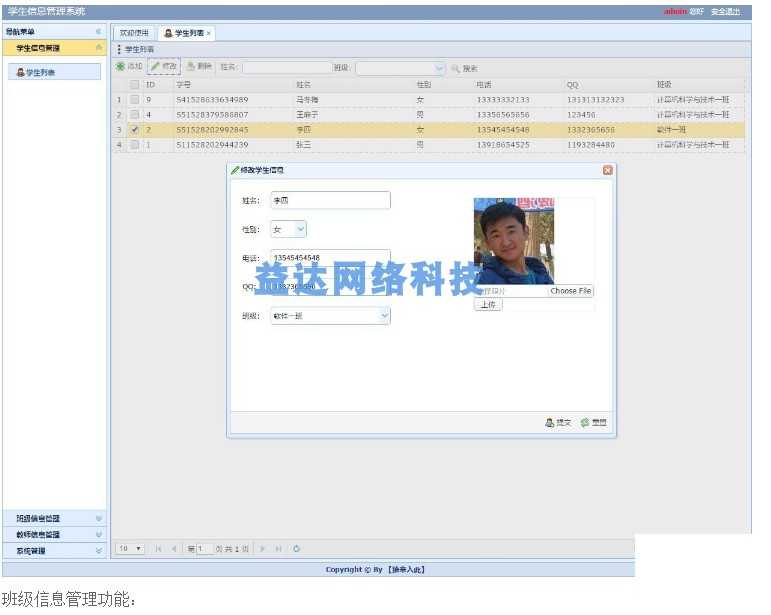Open the class filter dropdown in toolbar
Viewport: 771px width, 615px height.
[439, 68]
